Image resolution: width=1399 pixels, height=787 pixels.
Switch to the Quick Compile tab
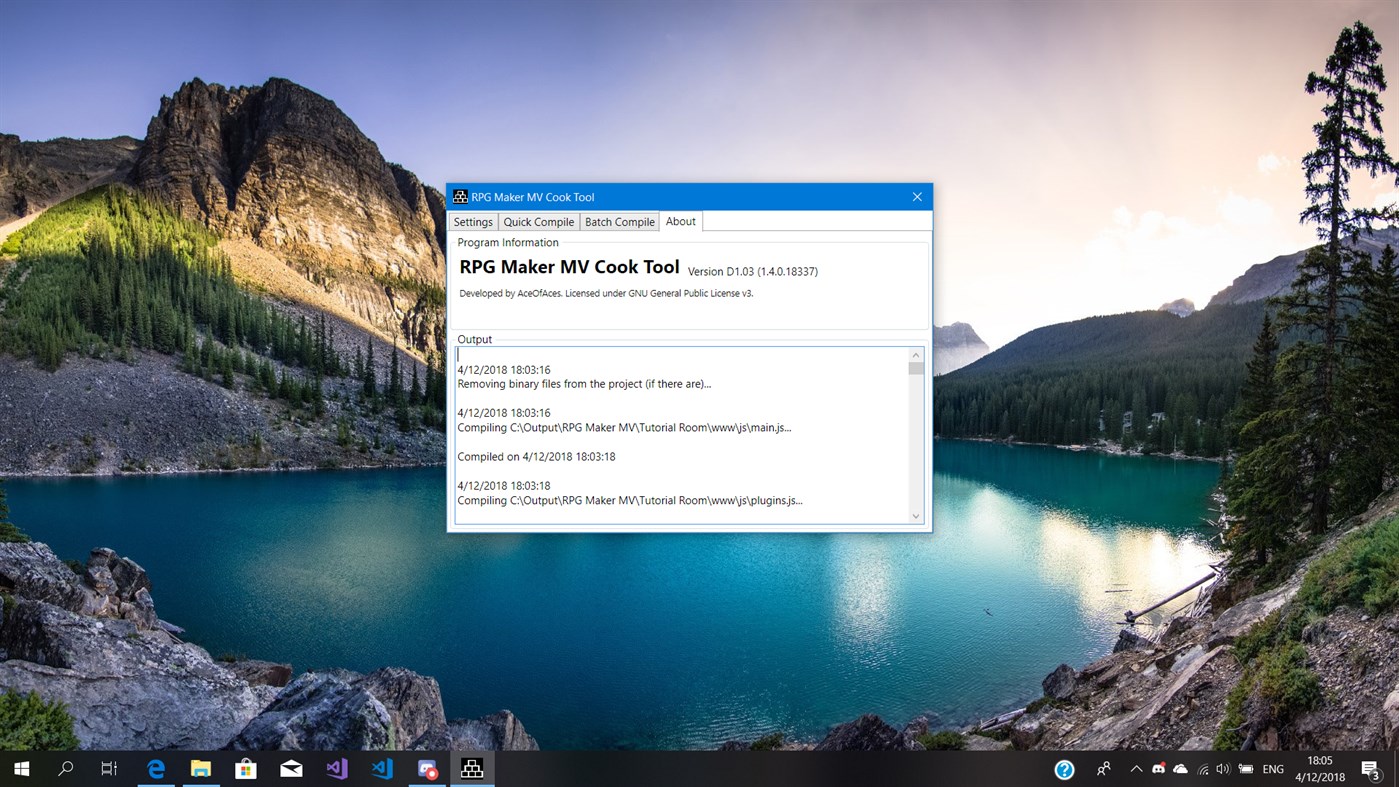click(539, 222)
